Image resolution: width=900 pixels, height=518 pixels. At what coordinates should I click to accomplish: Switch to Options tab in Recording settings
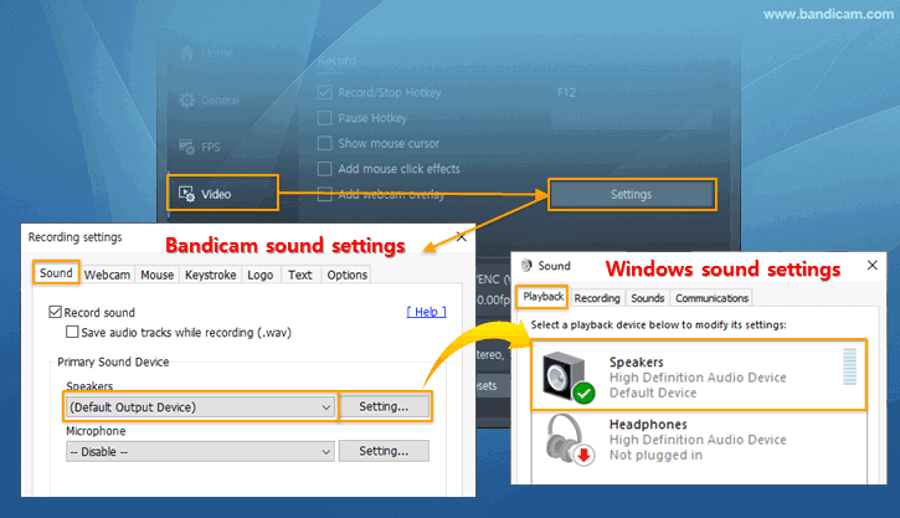pyautogui.click(x=347, y=275)
